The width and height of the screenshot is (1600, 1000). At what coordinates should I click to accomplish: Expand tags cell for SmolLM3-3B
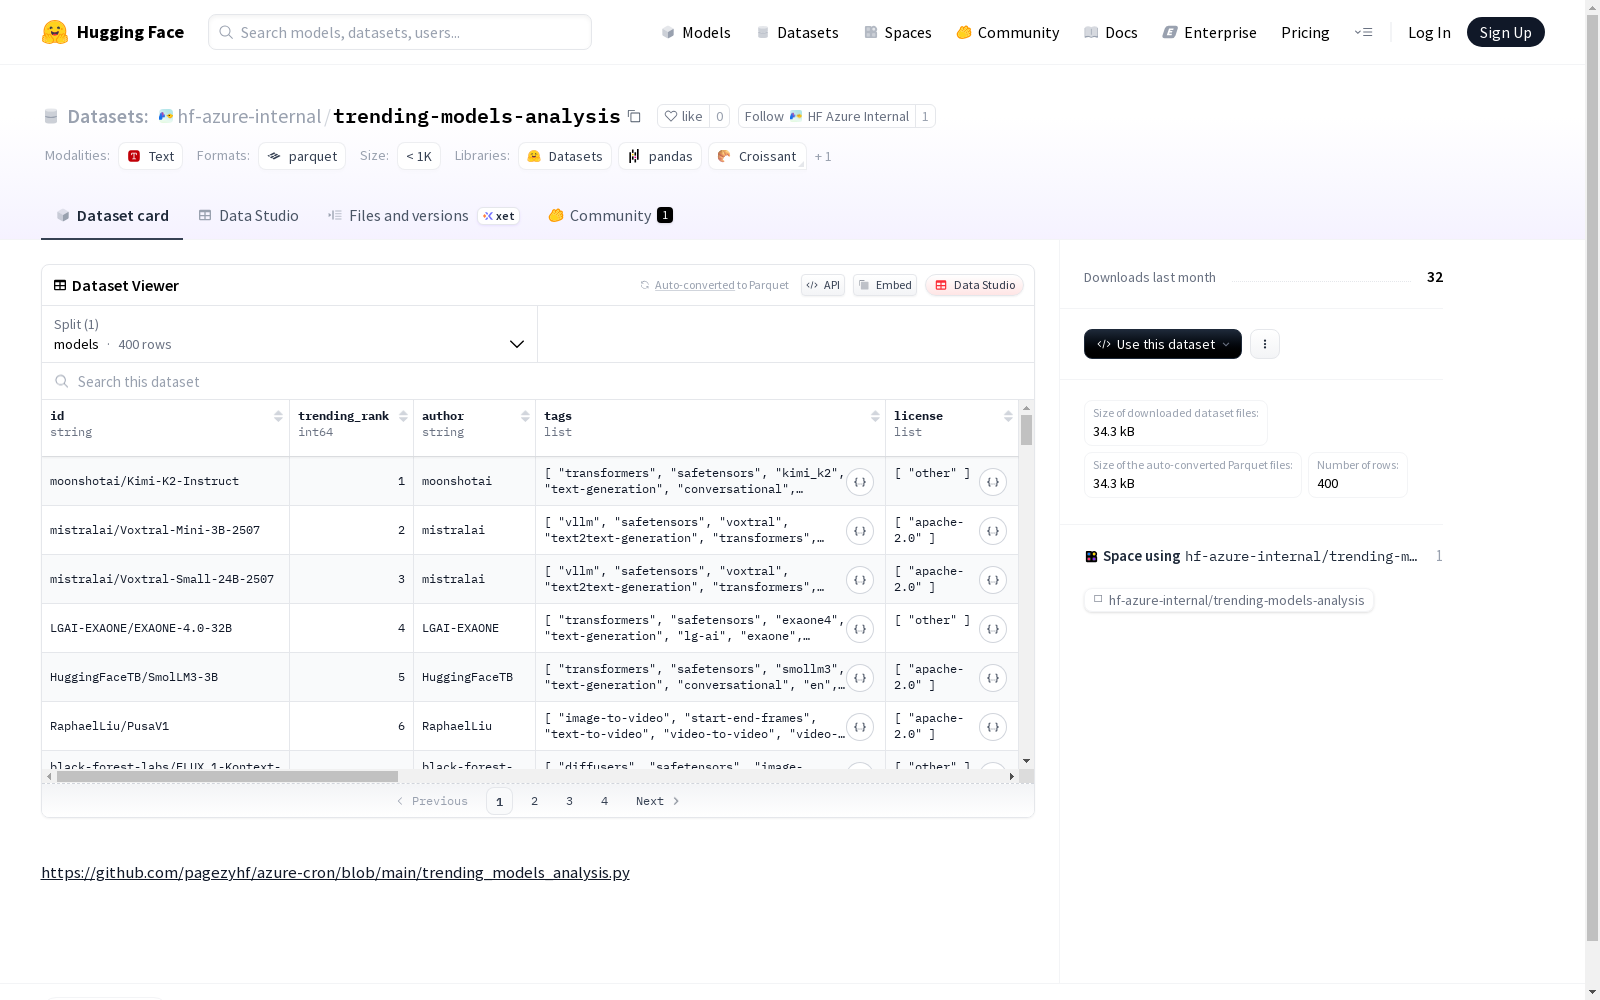[860, 678]
